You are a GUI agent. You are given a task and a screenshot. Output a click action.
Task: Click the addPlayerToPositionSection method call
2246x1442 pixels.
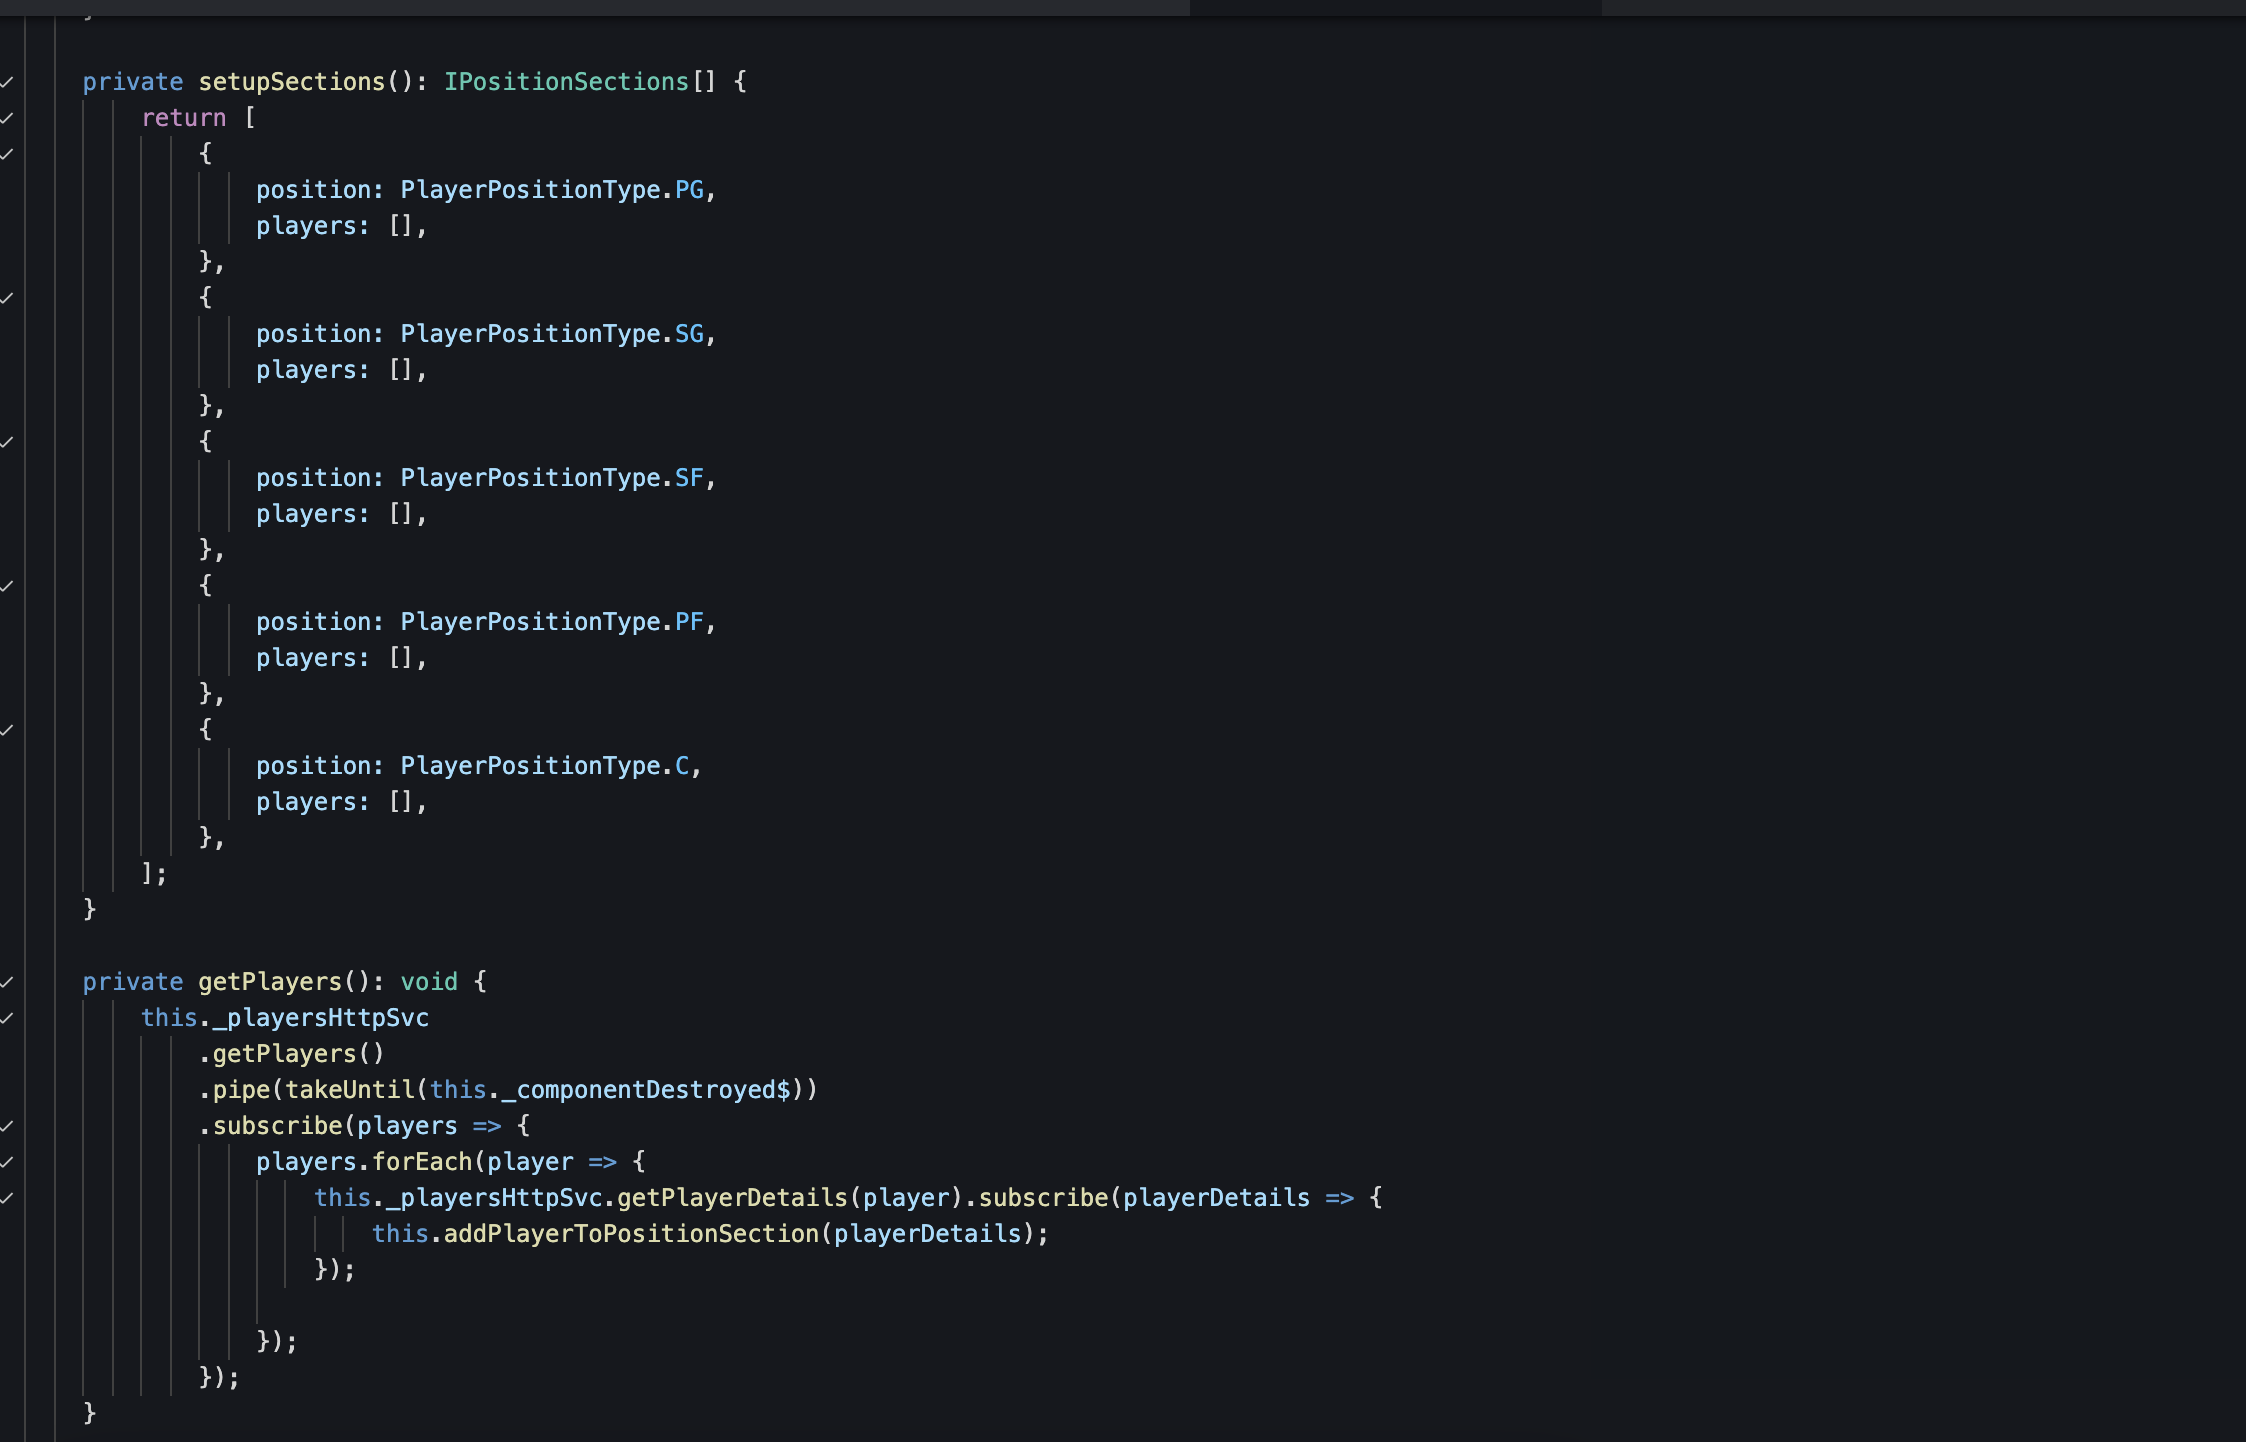(x=631, y=1234)
